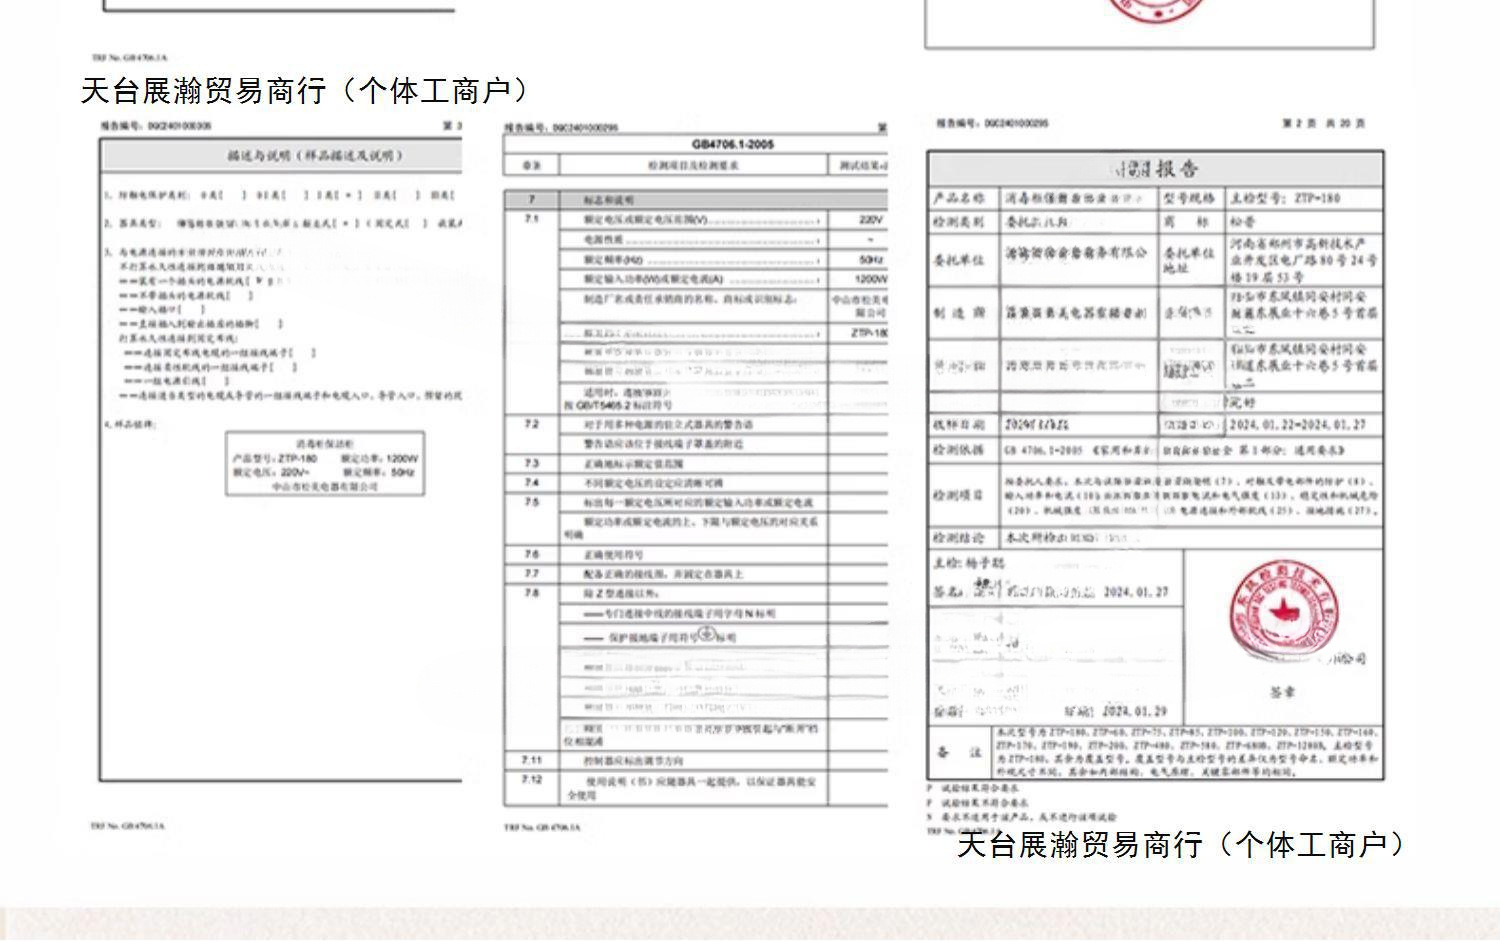Click clause number '7.12' in the test table
1500x942 pixels.
point(532,780)
